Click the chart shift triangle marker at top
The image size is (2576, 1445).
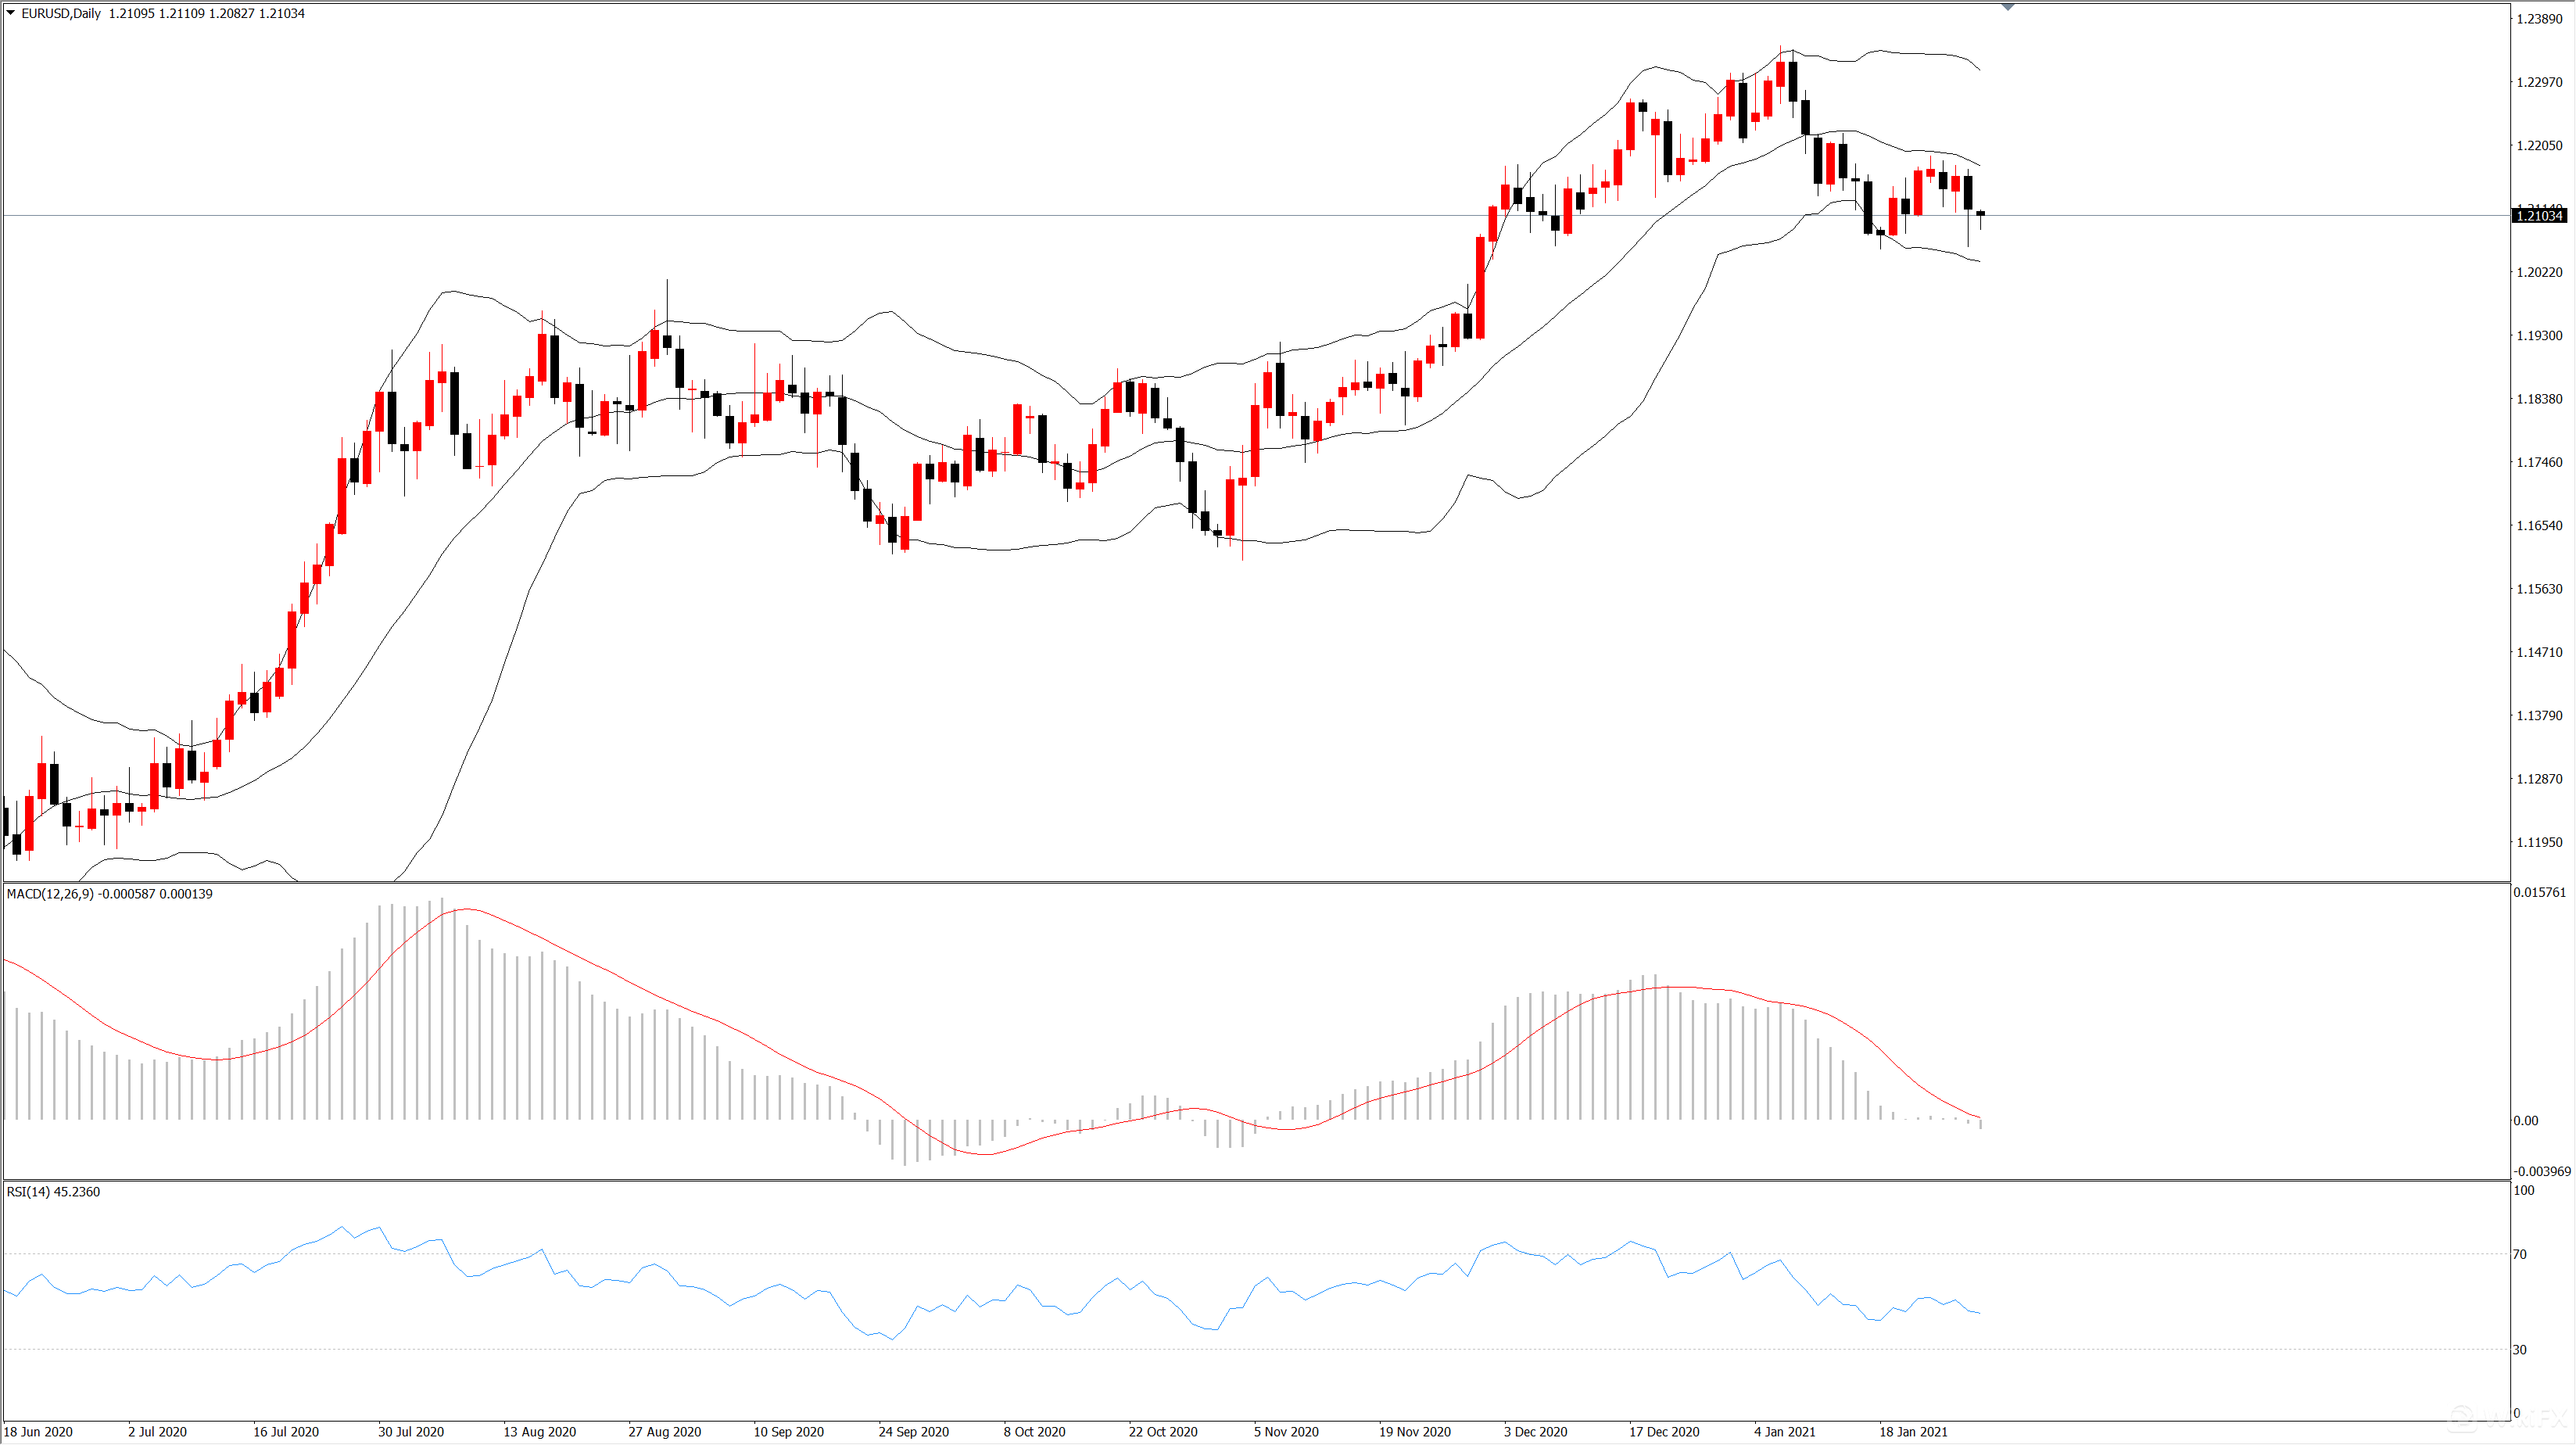2007,7
